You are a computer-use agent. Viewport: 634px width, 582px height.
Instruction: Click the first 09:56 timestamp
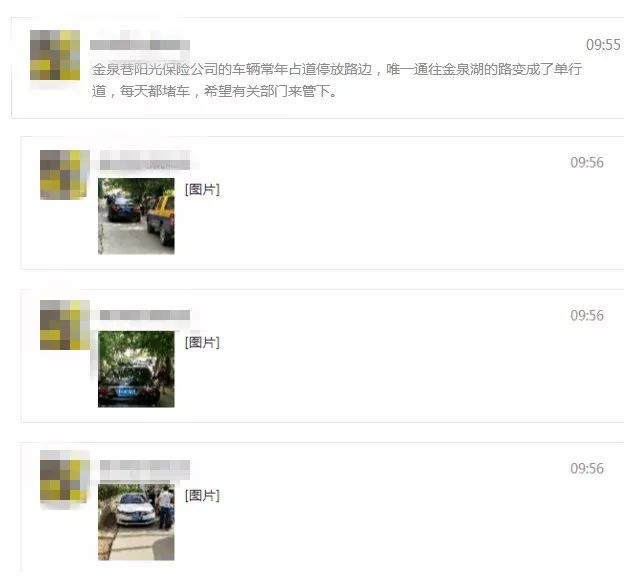pyautogui.click(x=587, y=162)
